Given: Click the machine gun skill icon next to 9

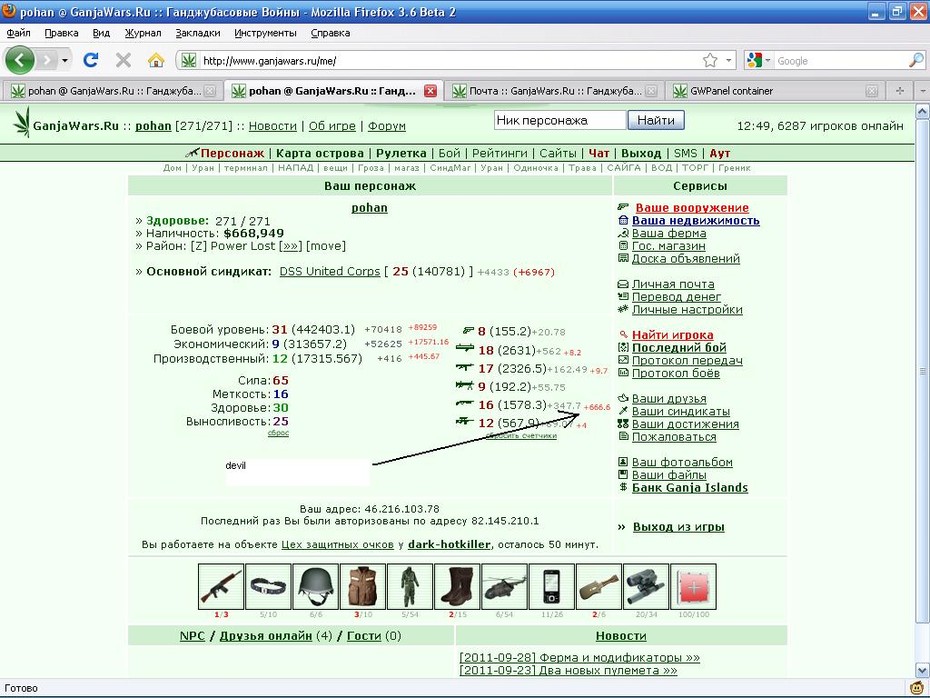Looking at the screenshot, I should point(465,385).
